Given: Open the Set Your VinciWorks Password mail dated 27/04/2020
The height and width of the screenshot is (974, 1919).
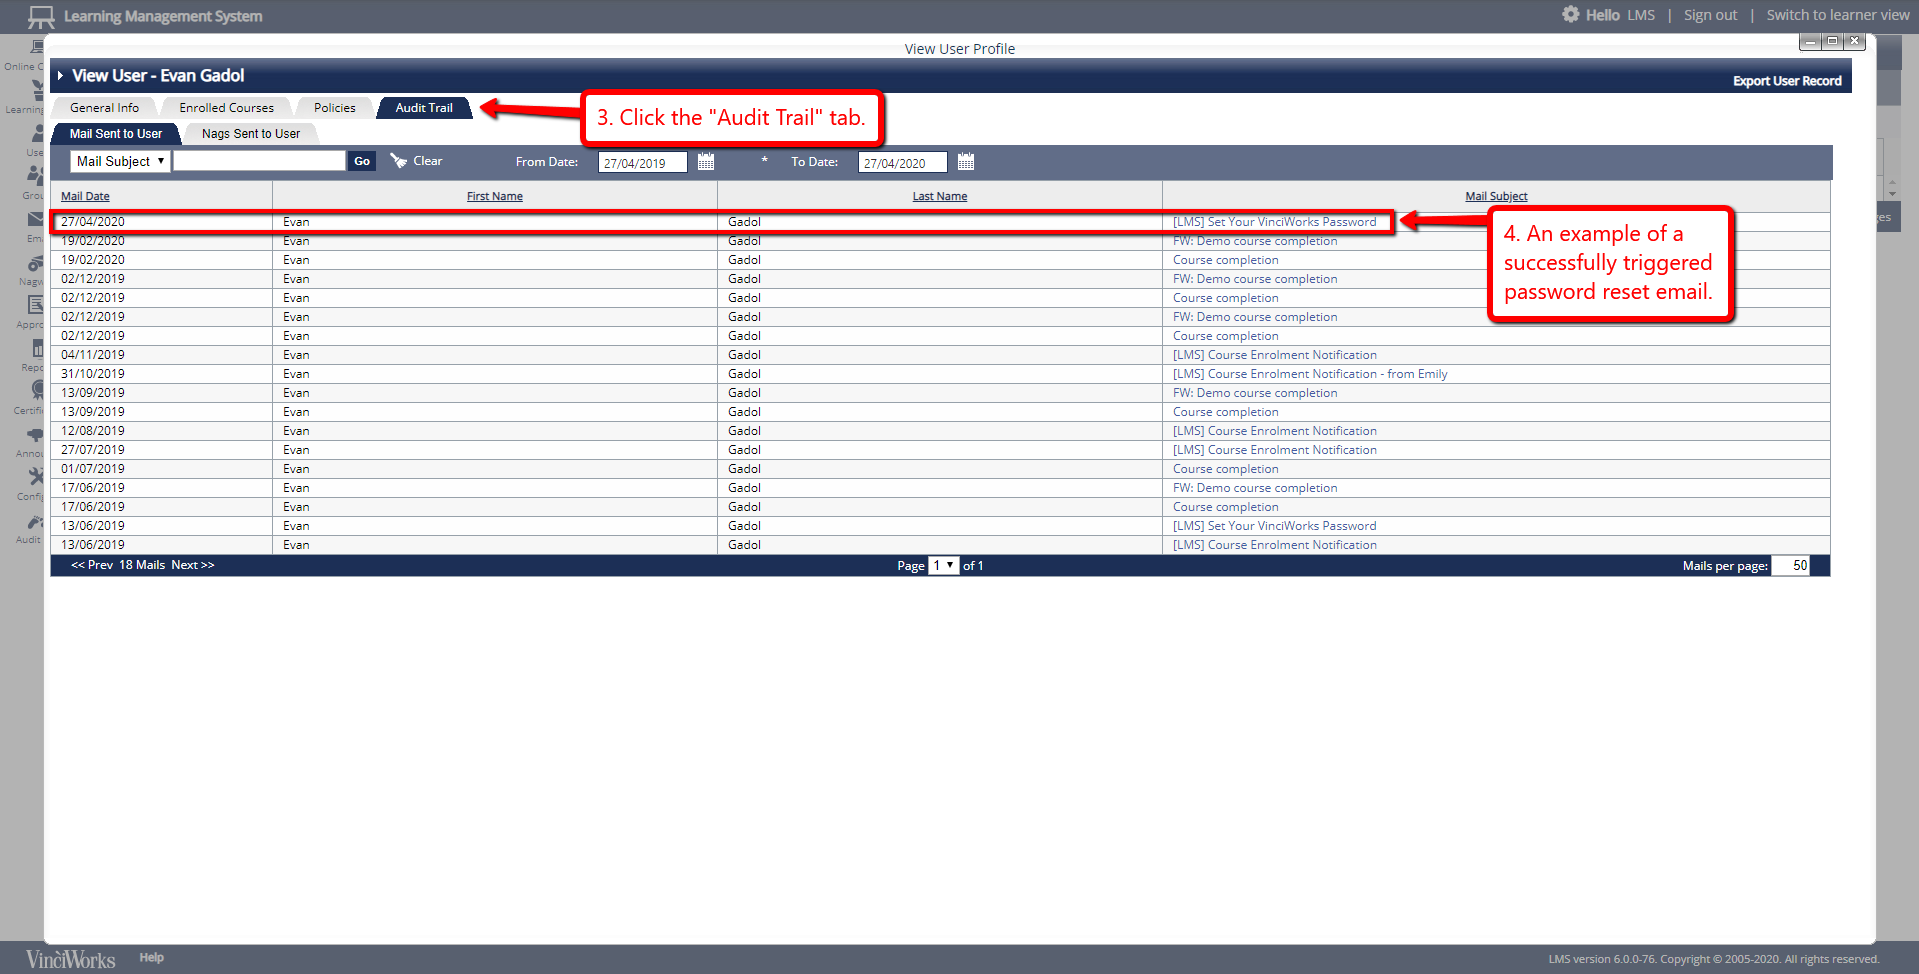Looking at the screenshot, I should point(1274,222).
